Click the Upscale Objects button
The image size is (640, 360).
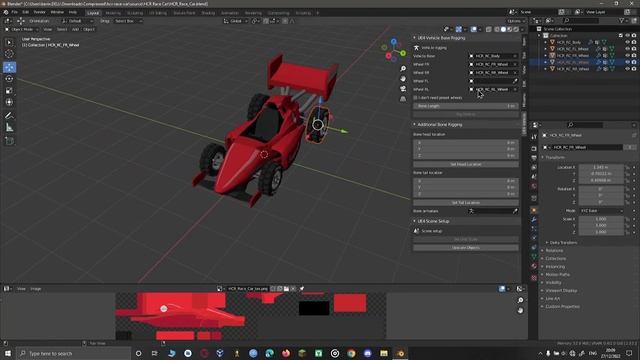(x=466, y=248)
